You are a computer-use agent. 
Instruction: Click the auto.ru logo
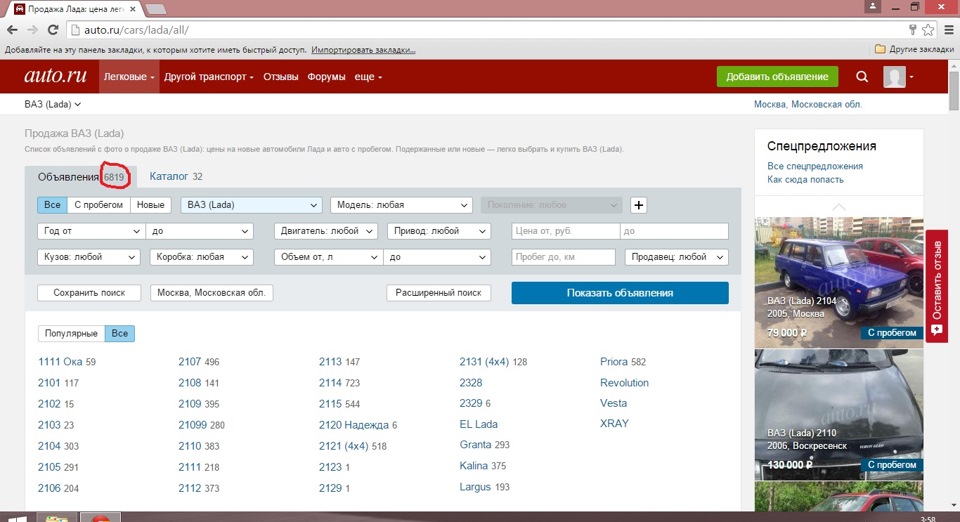55,76
